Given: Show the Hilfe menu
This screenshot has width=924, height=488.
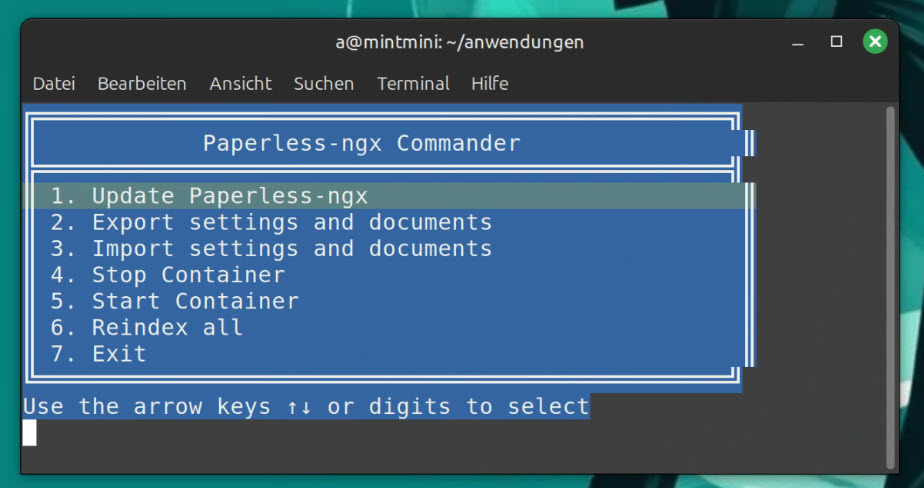Looking at the screenshot, I should (x=490, y=84).
